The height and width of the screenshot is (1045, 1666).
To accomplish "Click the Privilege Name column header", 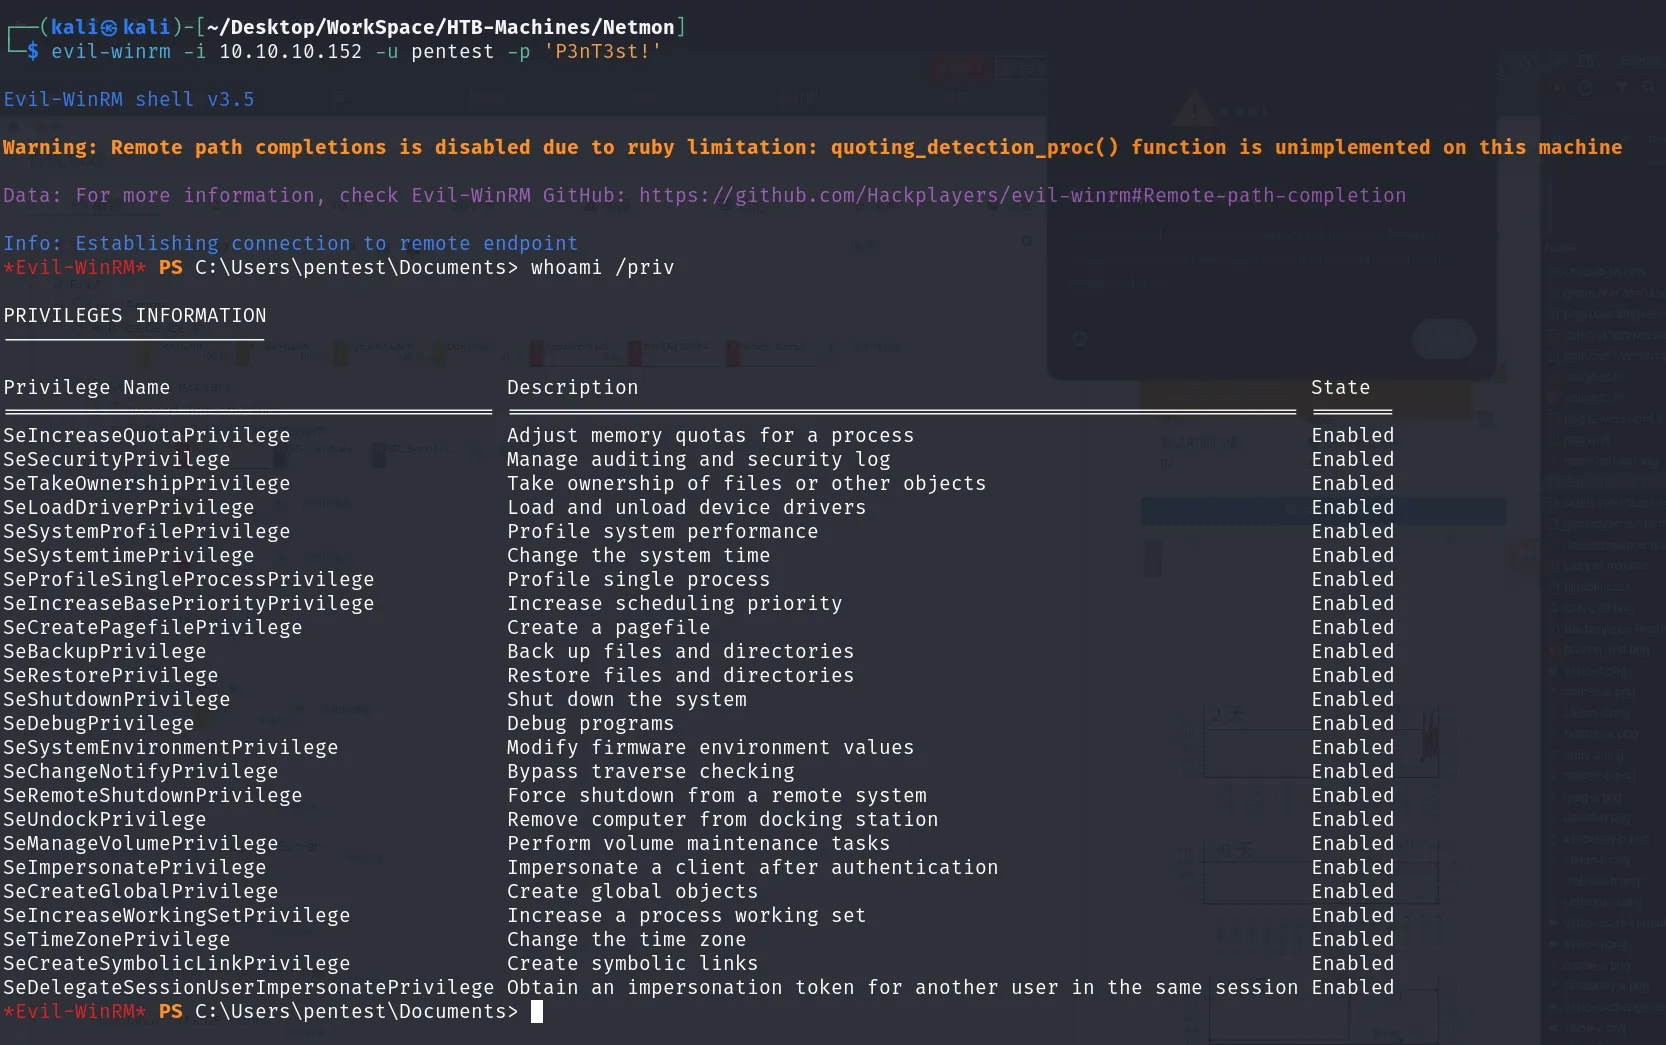I will 87,388.
